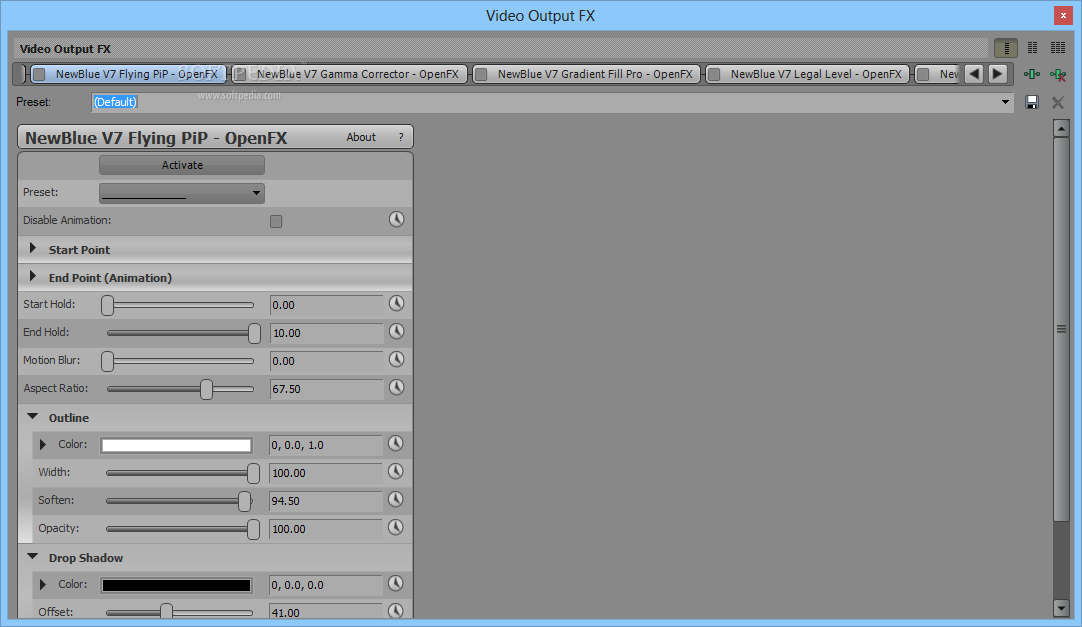Toggle animation clock for Outline Color
Viewport: 1082px width, 627px height.
pos(395,444)
